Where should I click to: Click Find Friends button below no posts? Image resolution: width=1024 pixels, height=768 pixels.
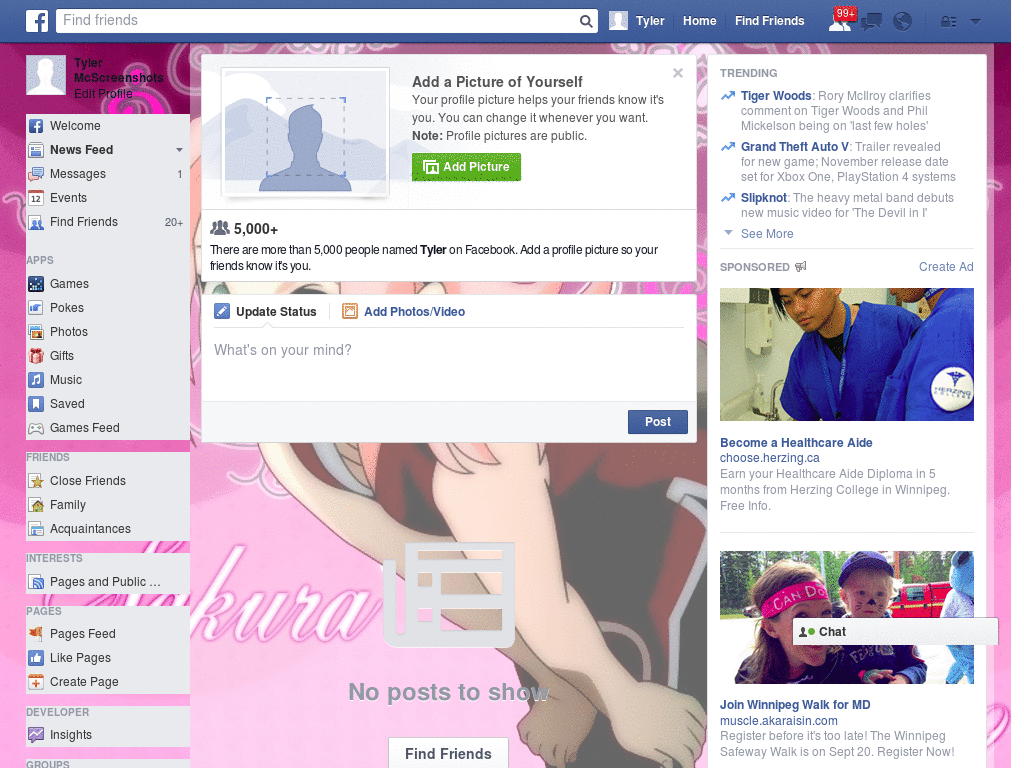pos(448,754)
